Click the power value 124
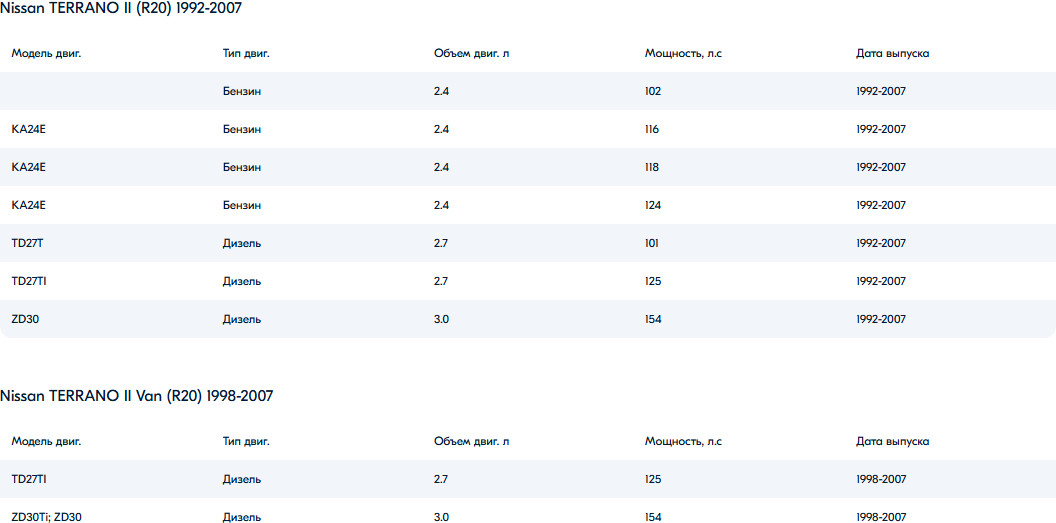This screenshot has width=1056, height=523. [653, 205]
